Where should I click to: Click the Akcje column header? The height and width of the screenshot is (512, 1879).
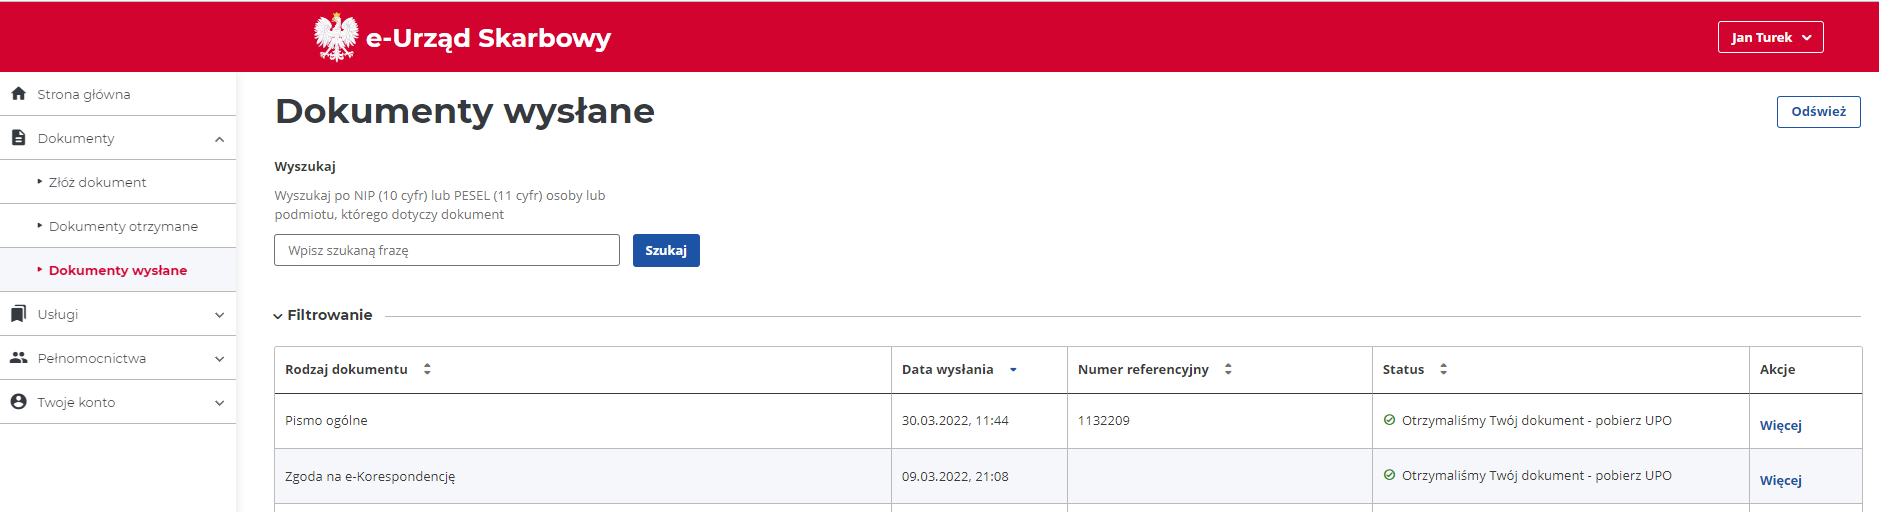click(x=1777, y=369)
